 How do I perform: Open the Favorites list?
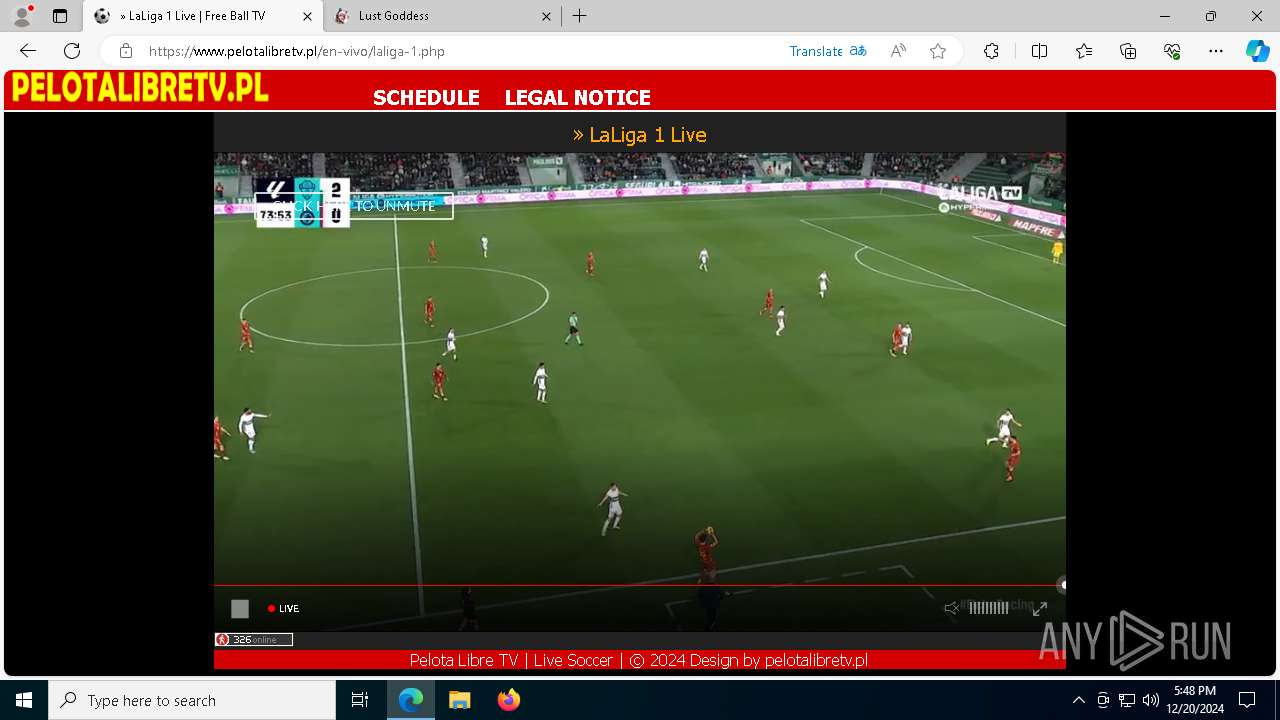click(1084, 51)
